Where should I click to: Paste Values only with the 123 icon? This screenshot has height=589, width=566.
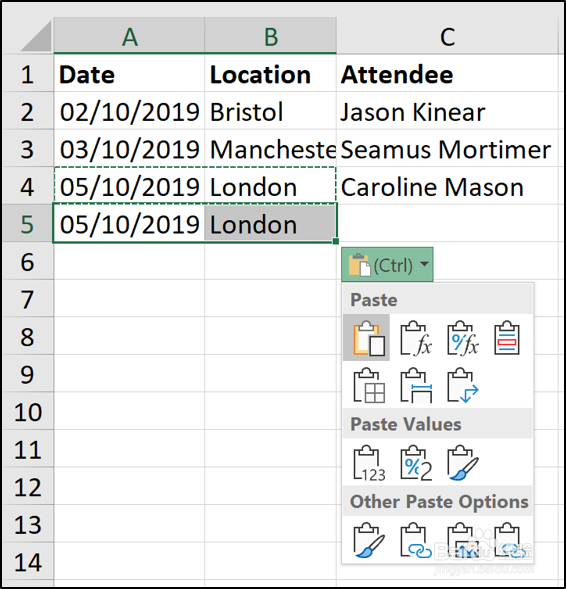pyautogui.click(x=369, y=463)
